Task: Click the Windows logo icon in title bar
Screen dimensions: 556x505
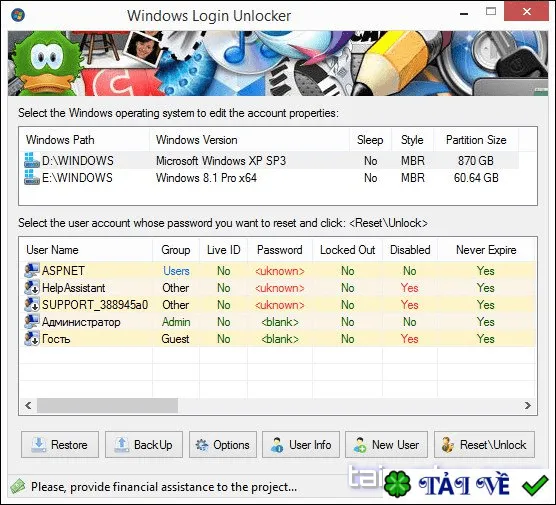Action: click(x=18, y=15)
